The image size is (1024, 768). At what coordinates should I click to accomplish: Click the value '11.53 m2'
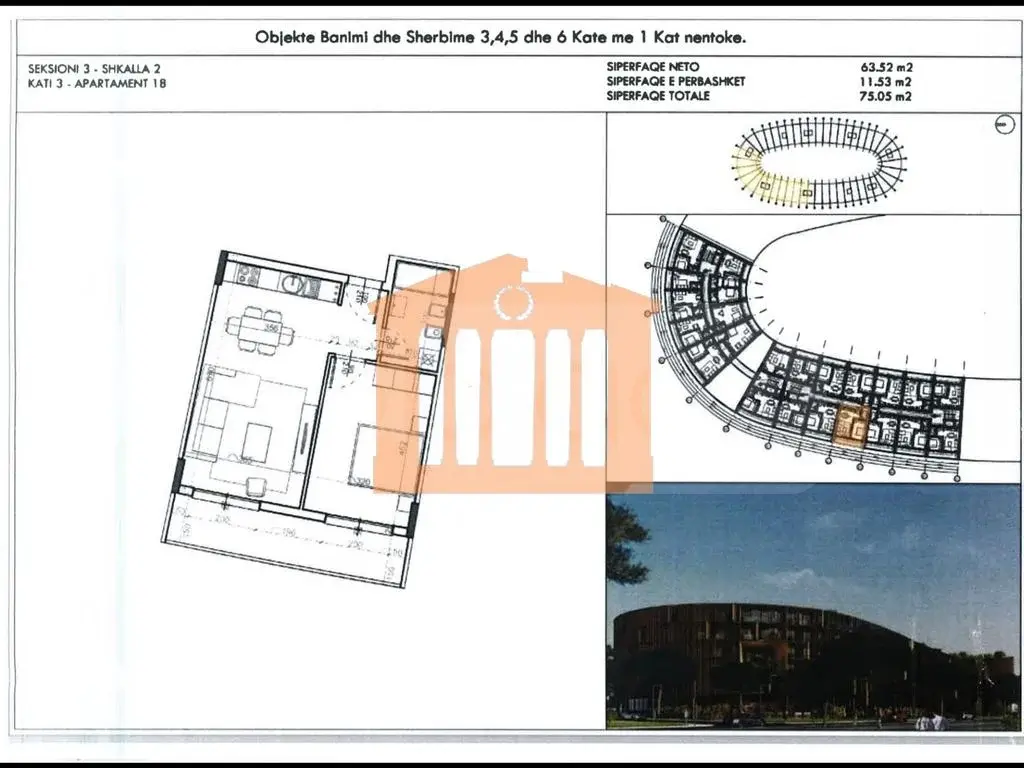[x=886, y=82]
